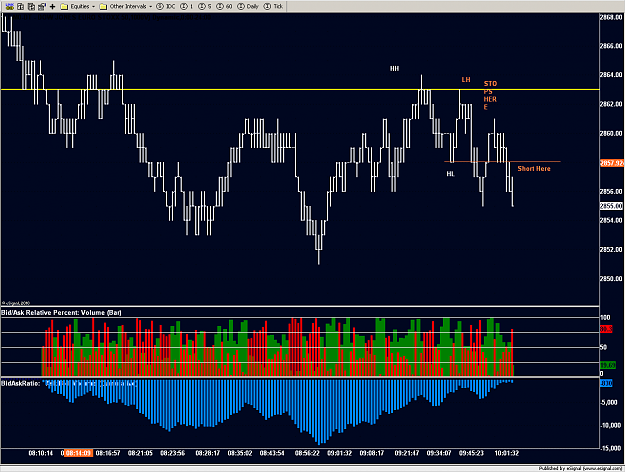Click the Bid/Ask Relative Percent study title

tap(61, 313)
